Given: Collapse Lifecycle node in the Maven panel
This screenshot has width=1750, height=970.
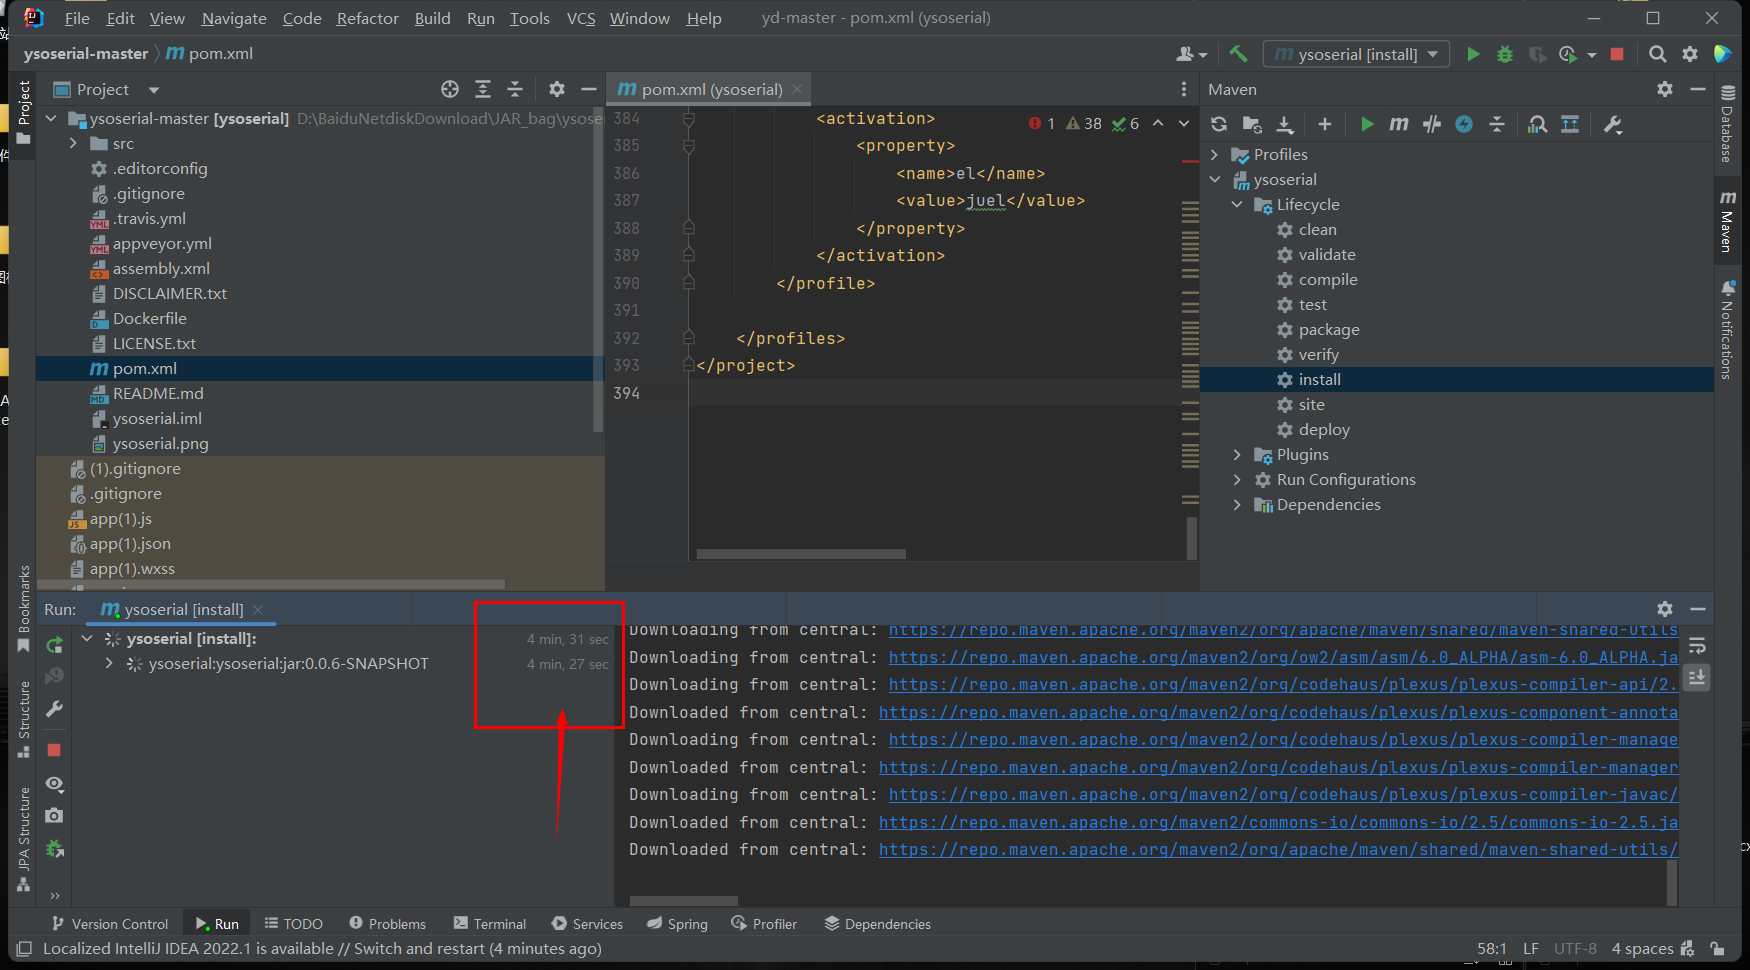Looking at the screenshot, I should click(1237, 205).
